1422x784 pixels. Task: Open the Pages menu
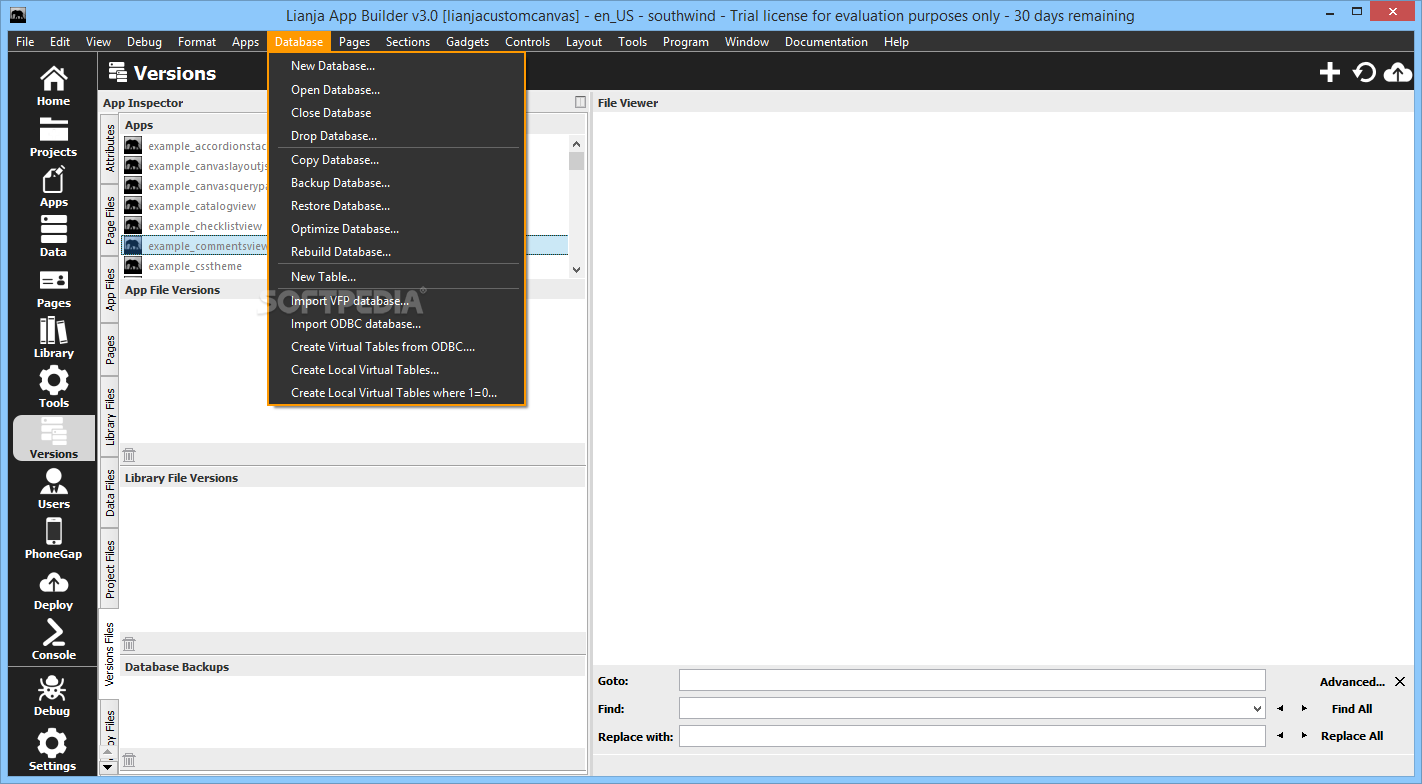[x=354, y=42]
